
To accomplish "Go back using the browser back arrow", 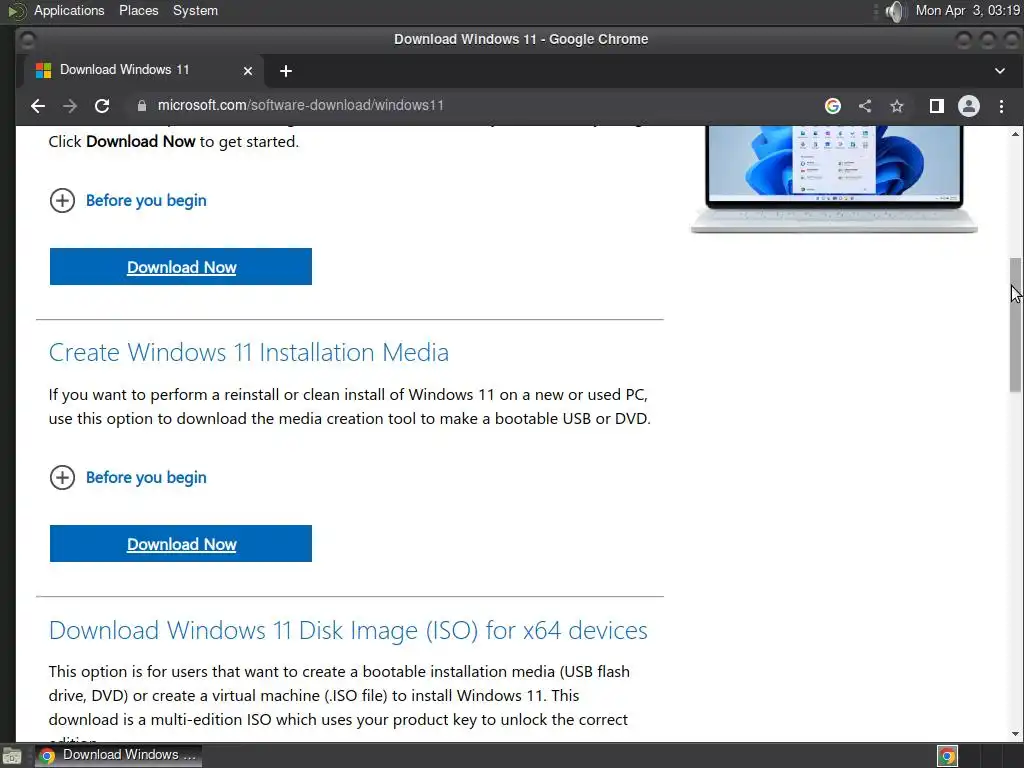I will point(38,106).
